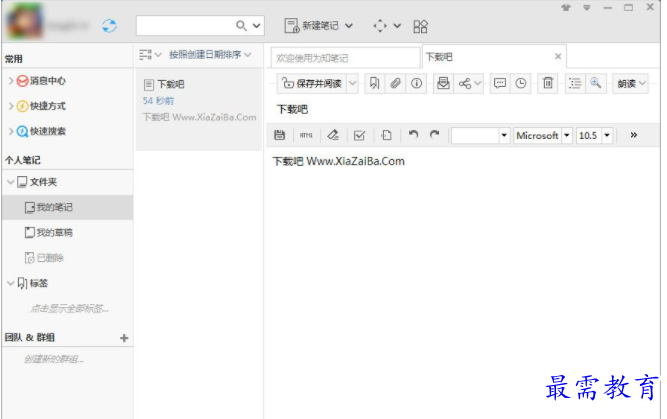Close the 下载吧 tab
667x419 pixels.
(x=558, y=56)
